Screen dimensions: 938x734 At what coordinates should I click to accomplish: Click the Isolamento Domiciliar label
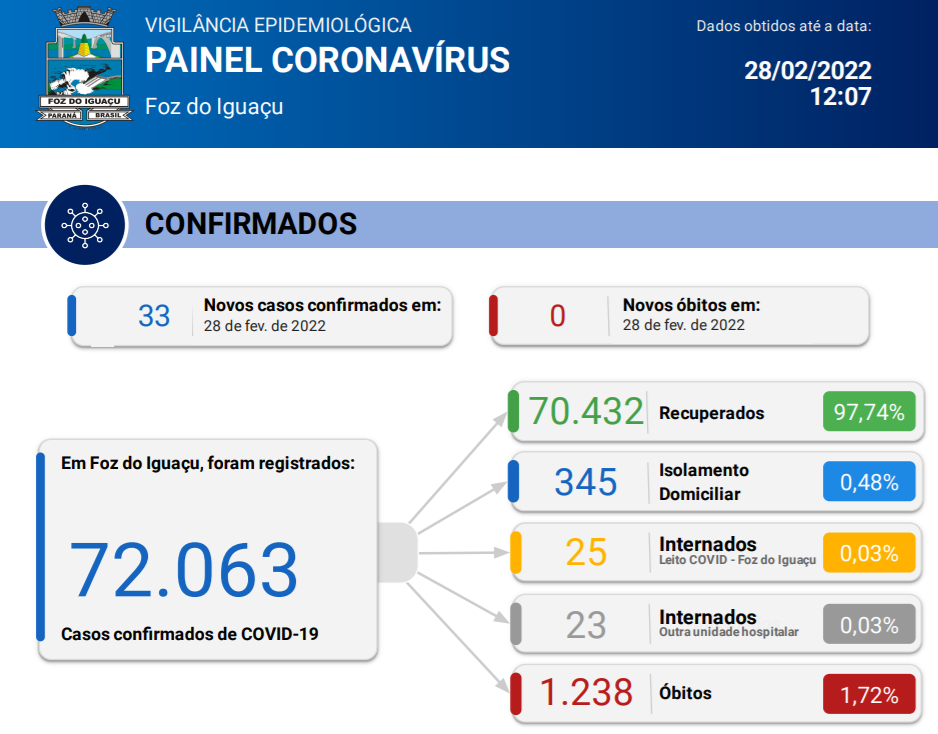point(704,482)
